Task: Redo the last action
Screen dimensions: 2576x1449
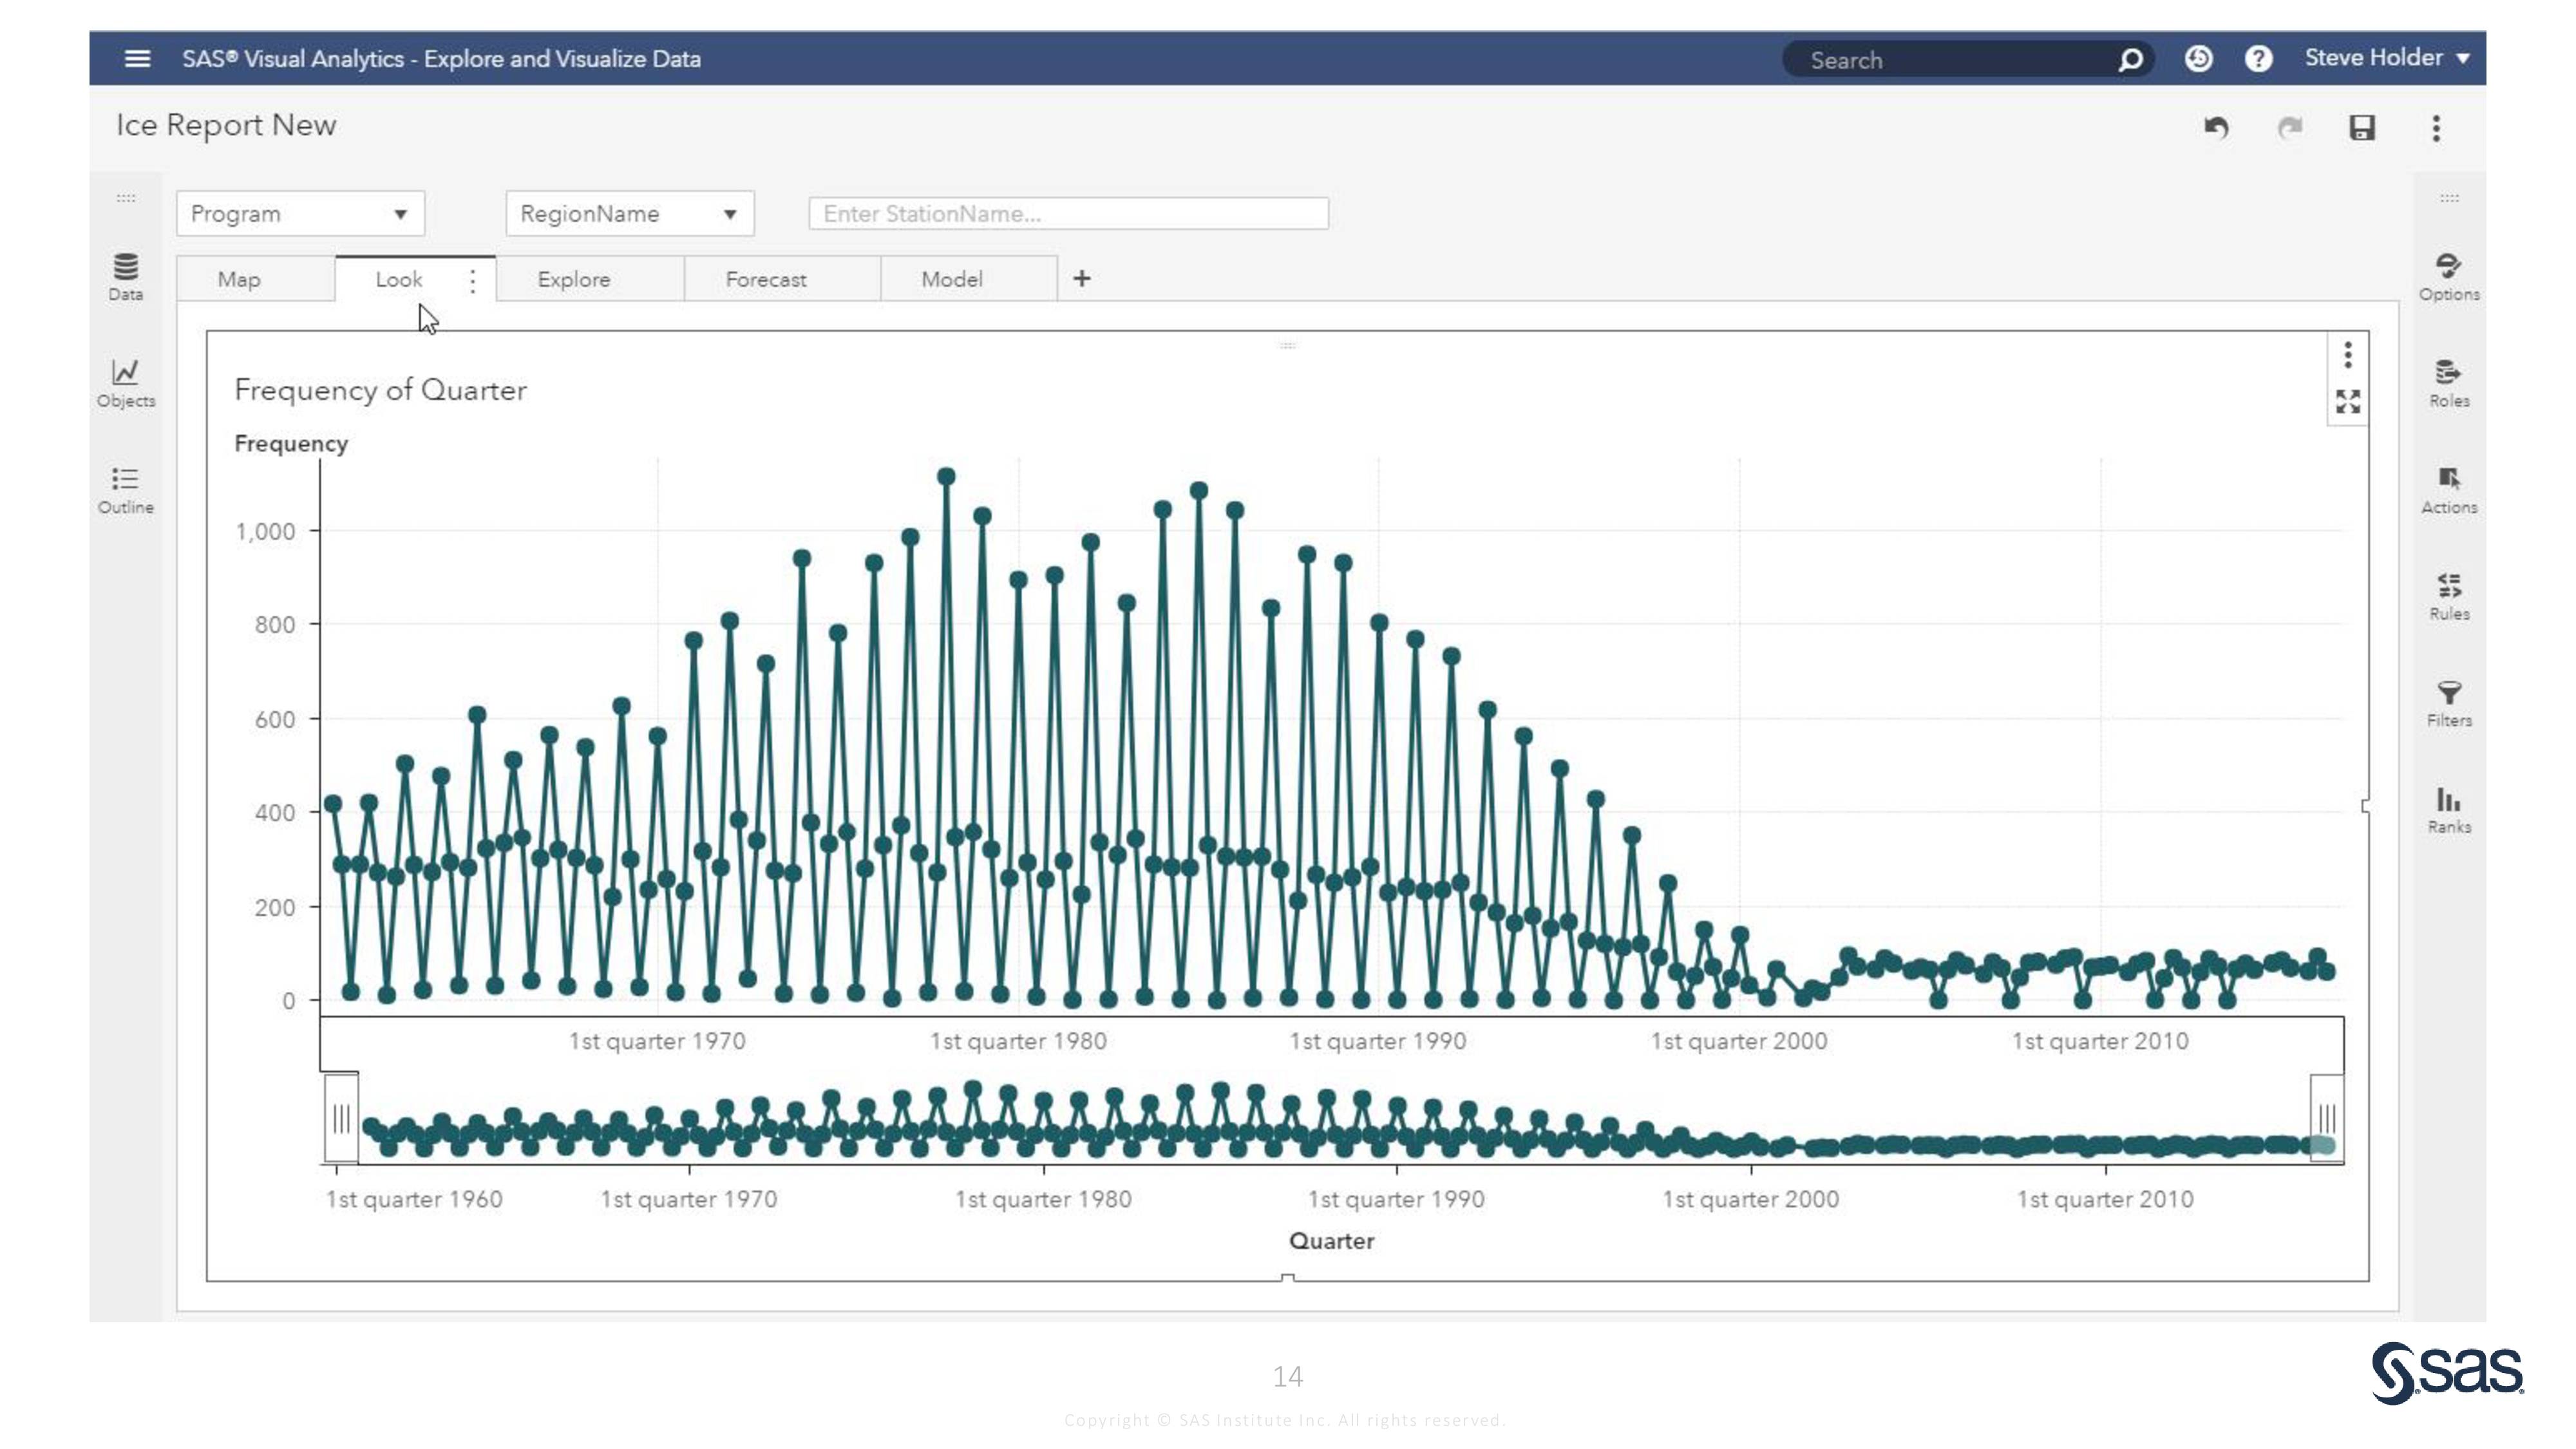Action: click(2289, 128)
